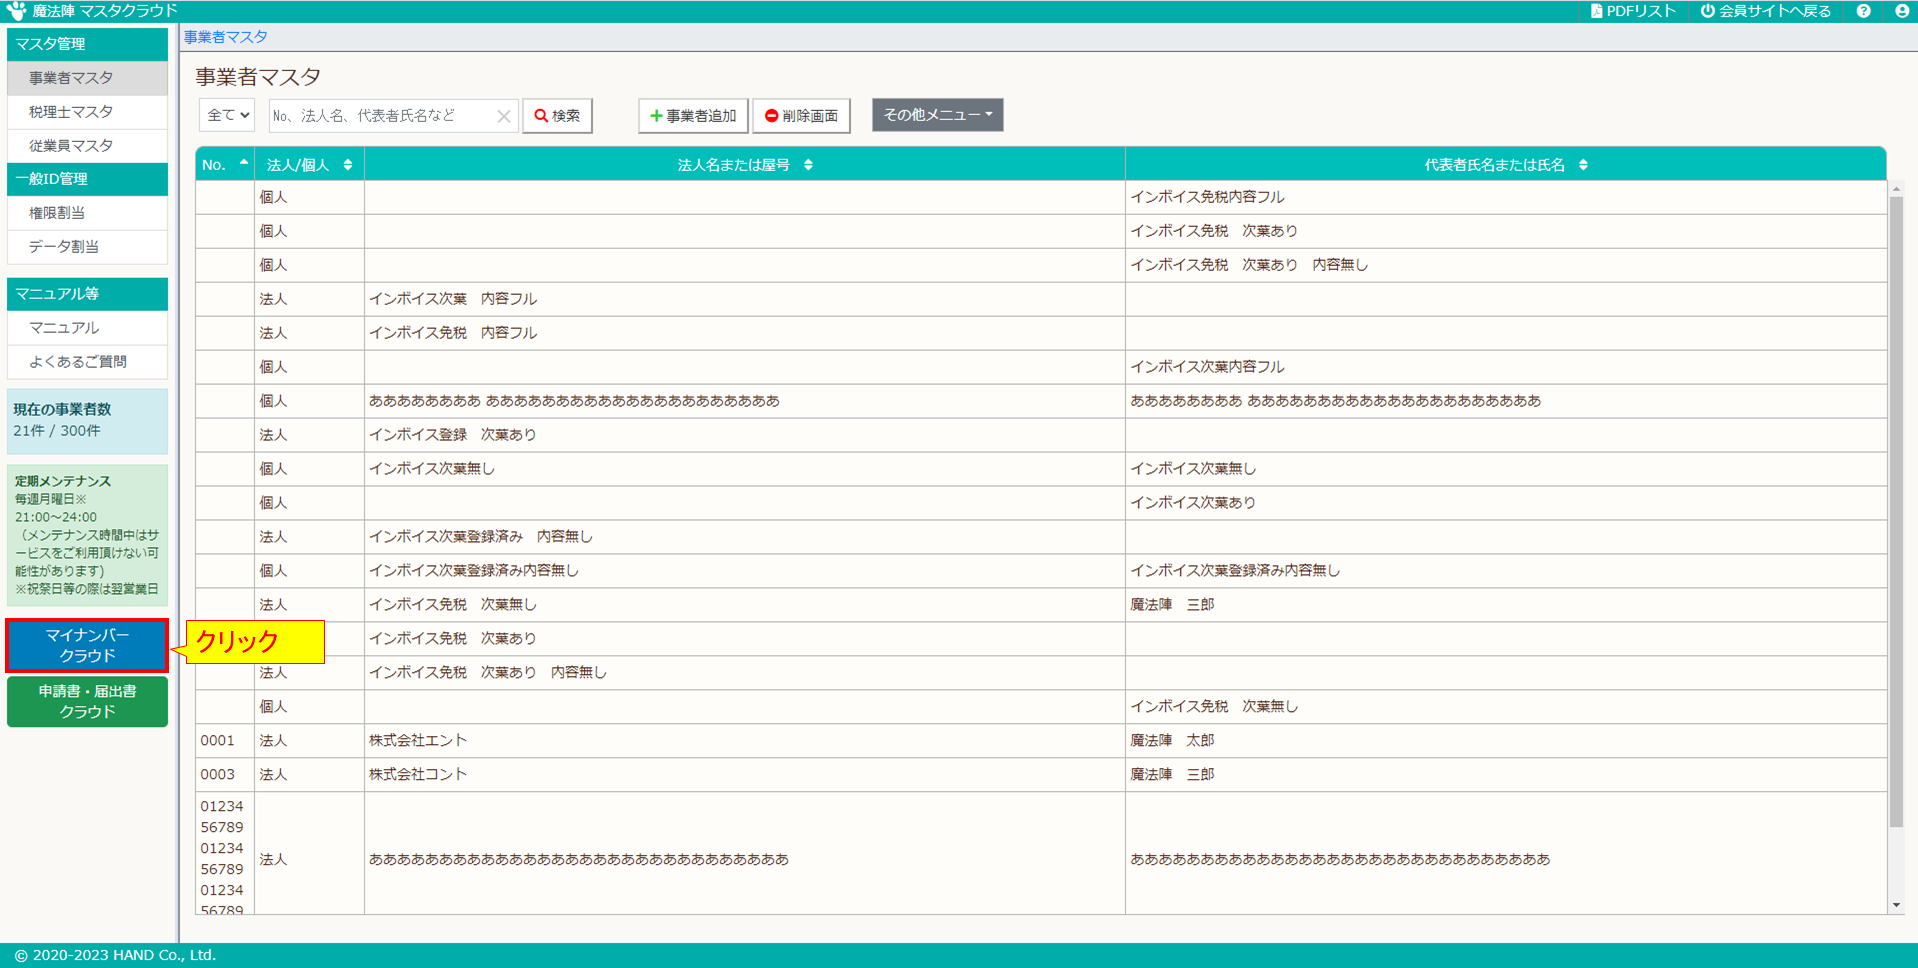Viewport: 1918px width, 968px height.
Task: Click 会員サイトへ戻る link
Action: [1766, 11]
